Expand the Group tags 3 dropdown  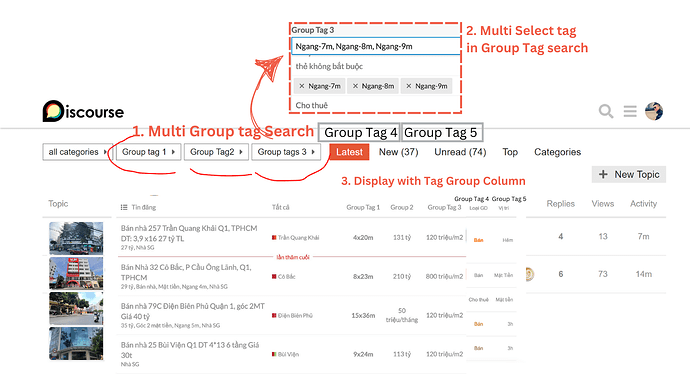coord(286,152)
